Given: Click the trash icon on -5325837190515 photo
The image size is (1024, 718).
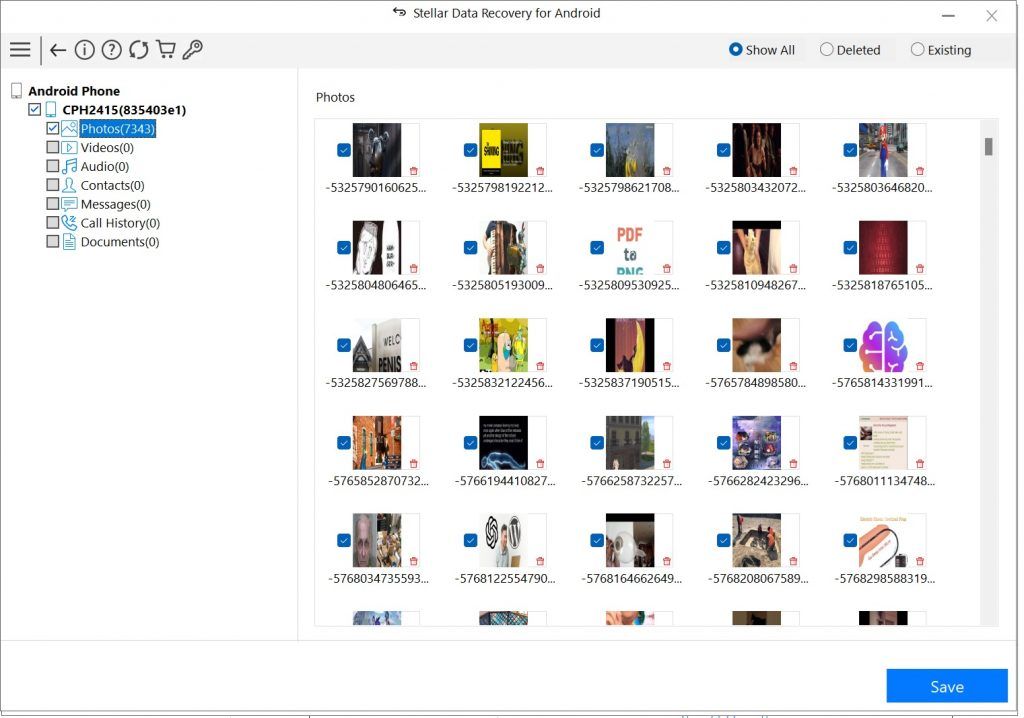Looking at the screenshot, I should 667,366.
